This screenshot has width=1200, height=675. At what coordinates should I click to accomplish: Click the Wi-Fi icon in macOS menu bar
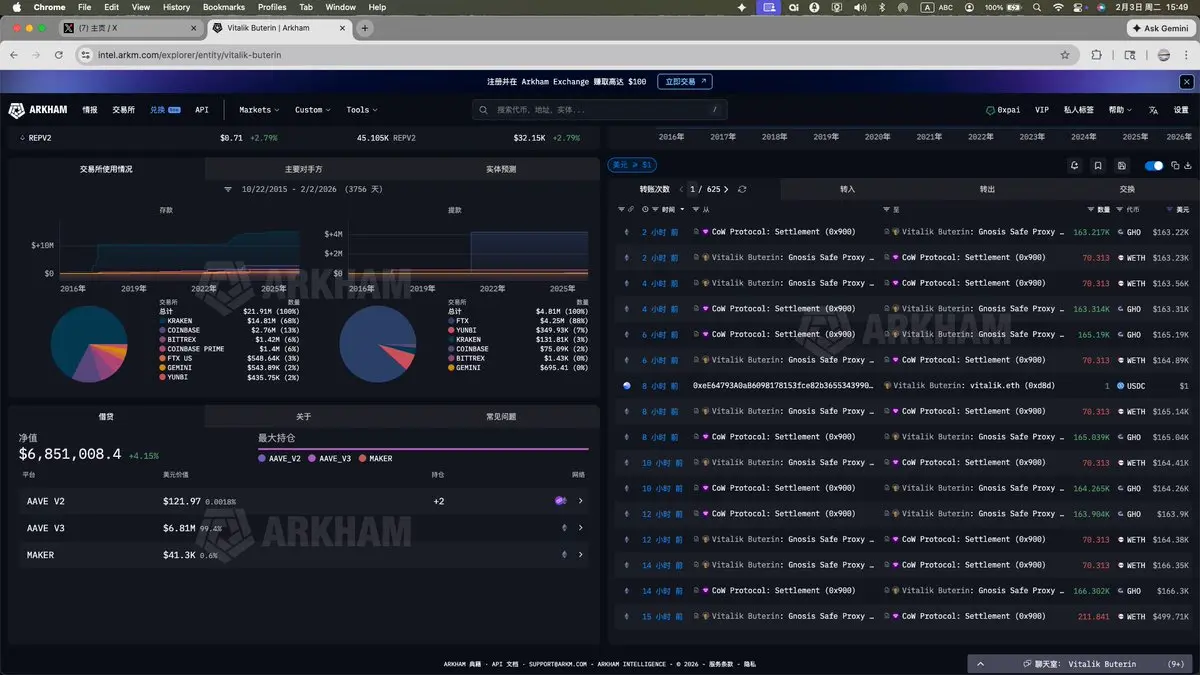point(1059,7)
